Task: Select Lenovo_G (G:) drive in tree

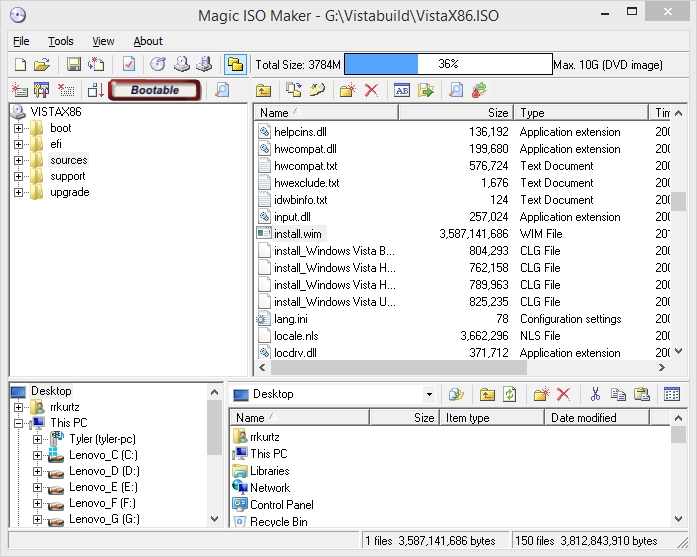Action: tap(104, 519)
